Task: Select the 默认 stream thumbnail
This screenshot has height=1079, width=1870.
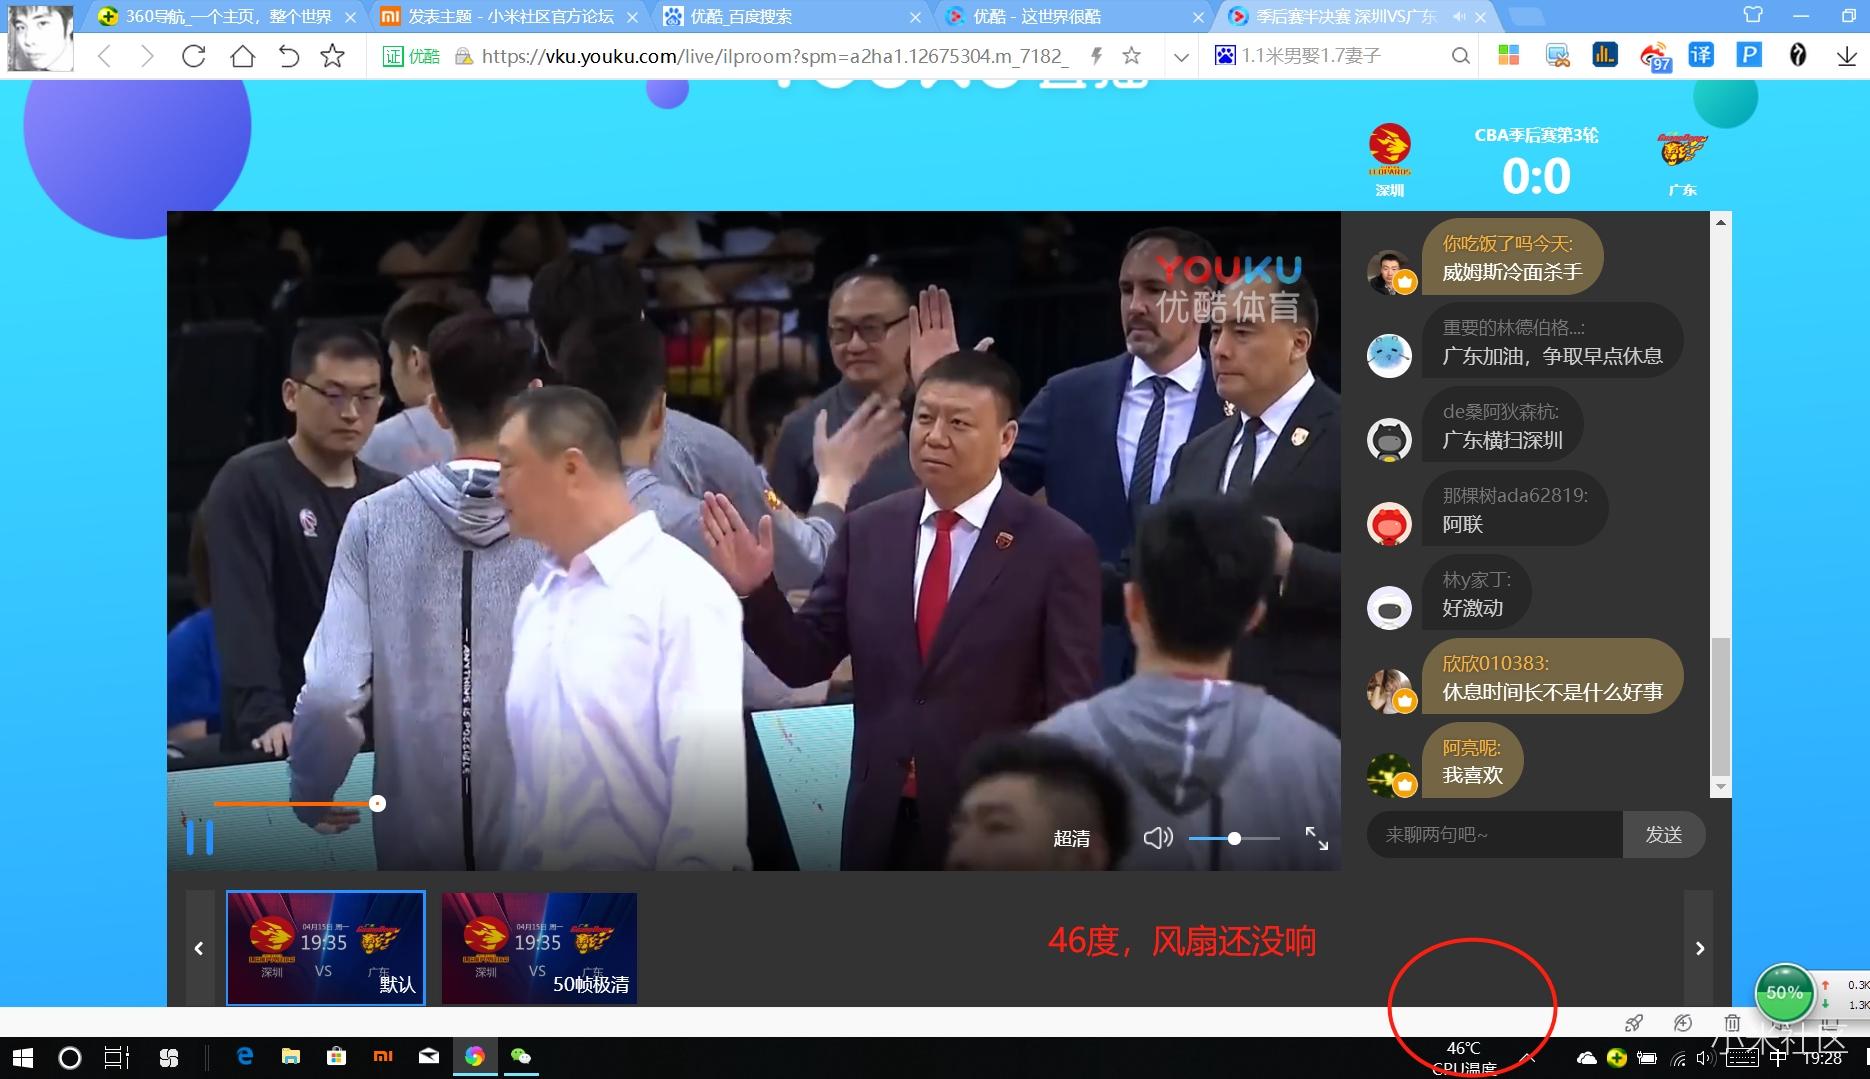Action: (x=326, y=947)
